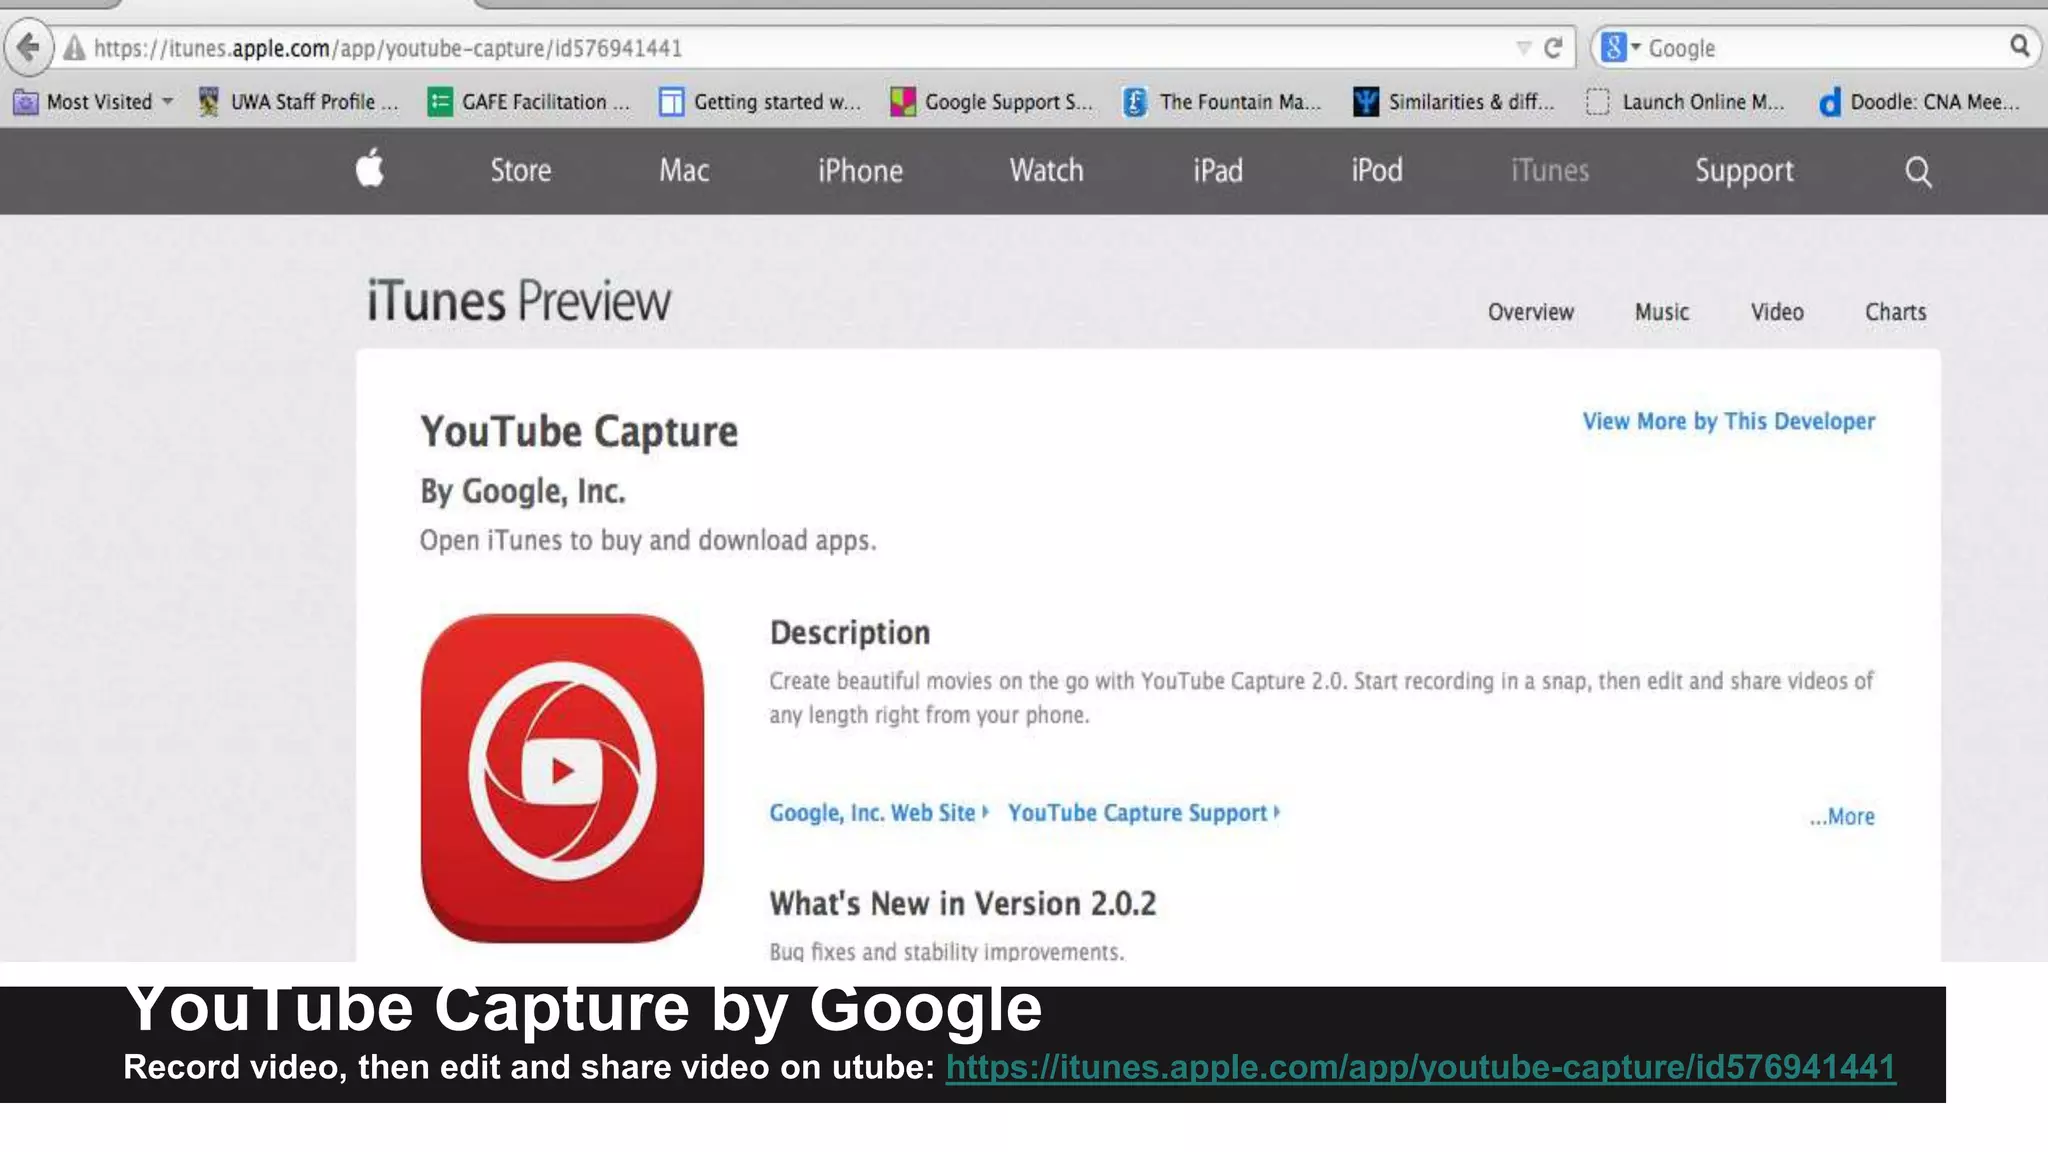
Task: Open the URL history dropdown arrow
Action: click(1523, 48)
